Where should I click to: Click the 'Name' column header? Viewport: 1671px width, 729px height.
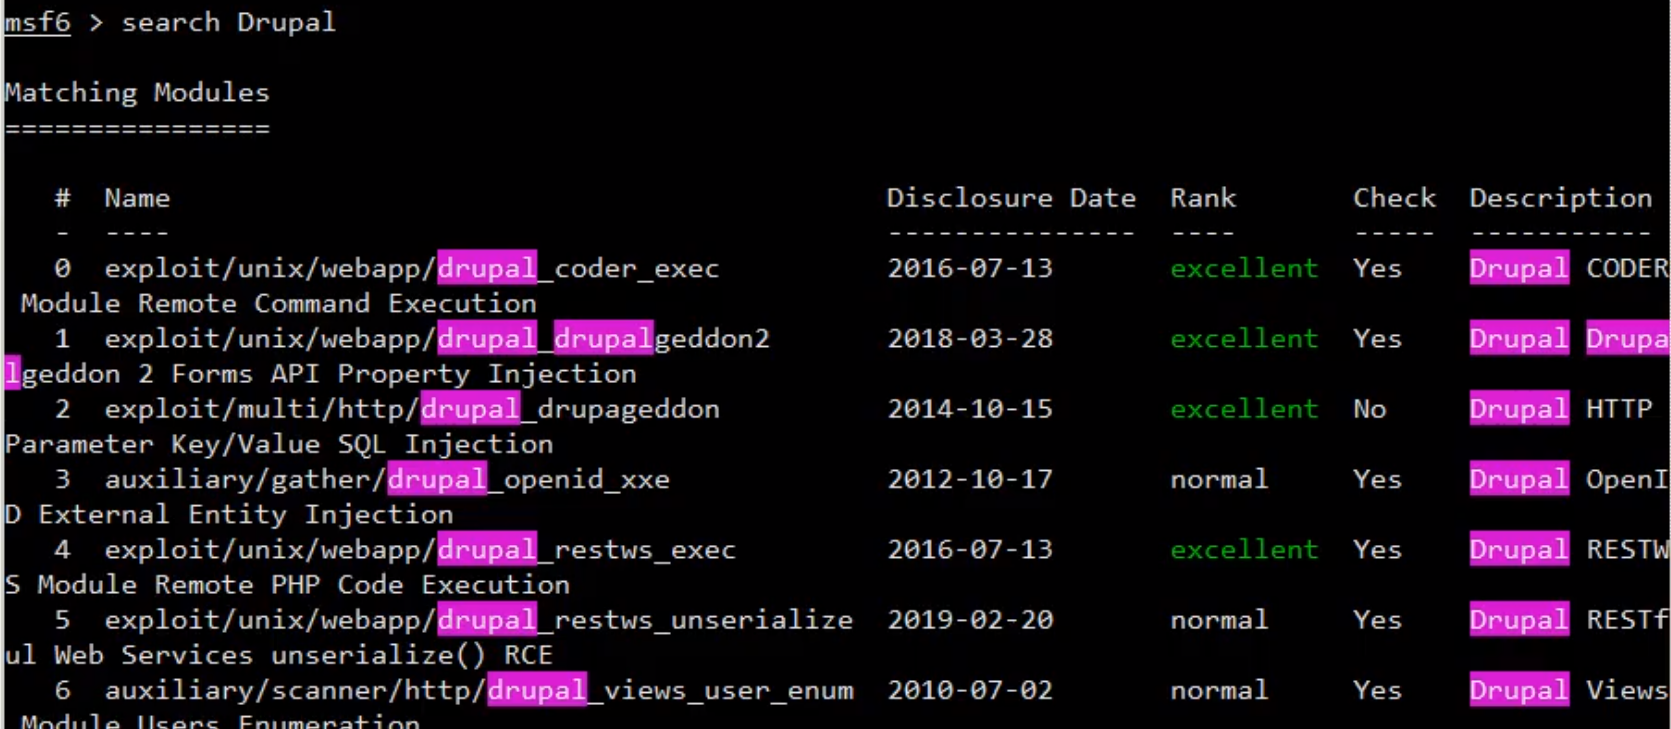click(x=137, y=198)
